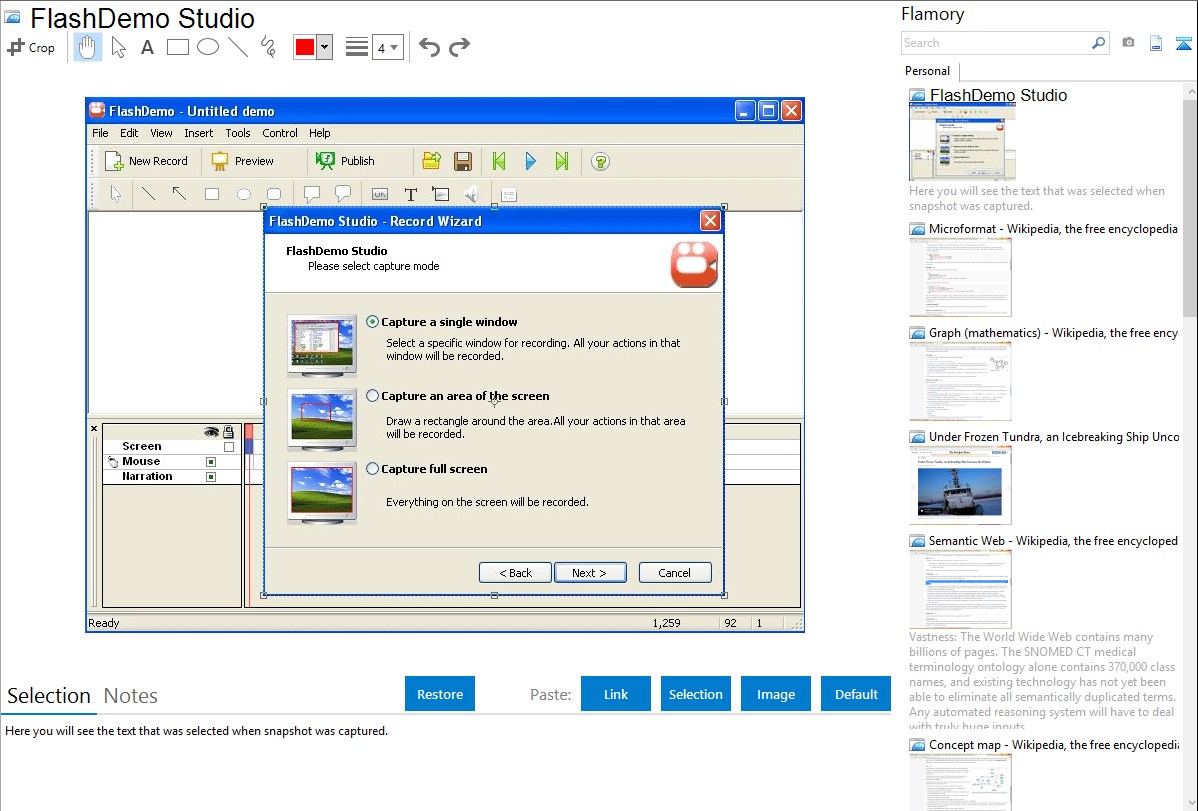Screen dimensions: 1198x811
Task: Click the Default paste button
Action: coord(856,694)
